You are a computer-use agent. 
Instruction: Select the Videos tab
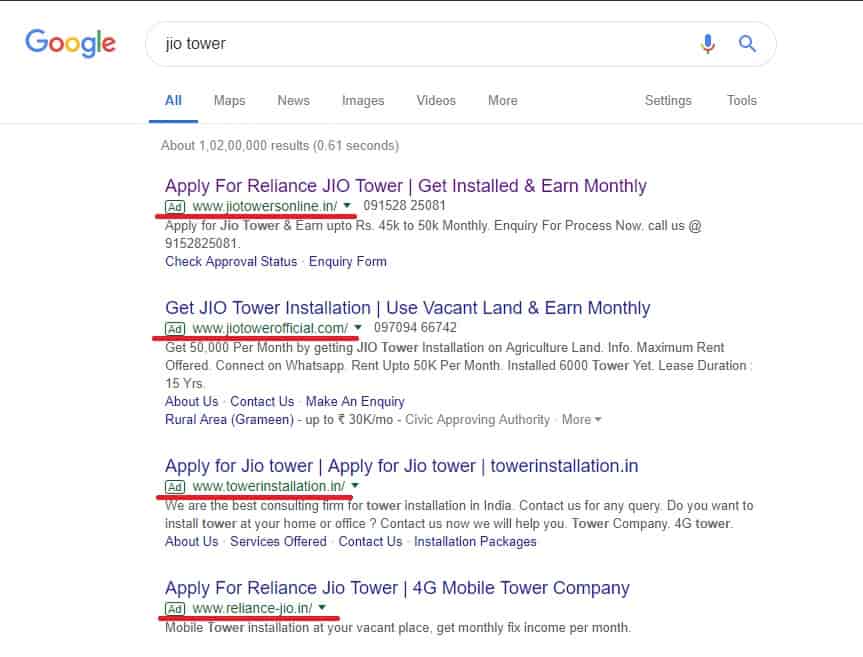(x=436, y=100)
